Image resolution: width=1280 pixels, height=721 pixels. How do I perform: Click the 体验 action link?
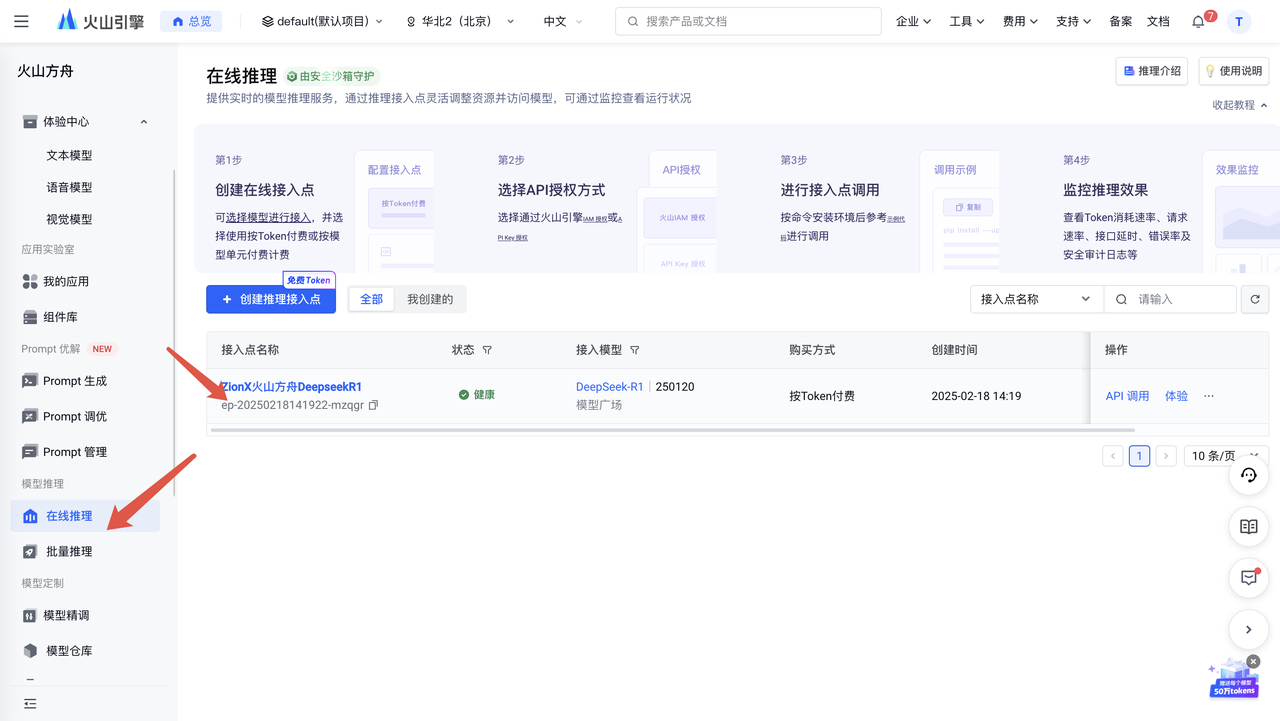(1176, 396)
